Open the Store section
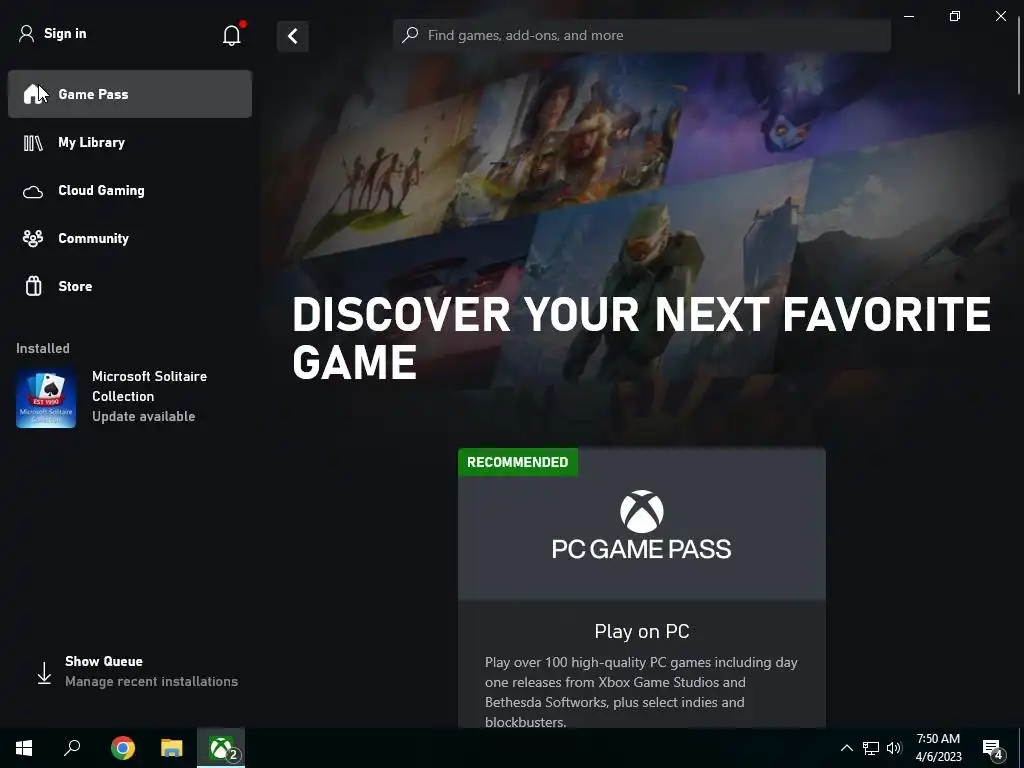The width and height of the screenshot is (1024, 768). 130,286
